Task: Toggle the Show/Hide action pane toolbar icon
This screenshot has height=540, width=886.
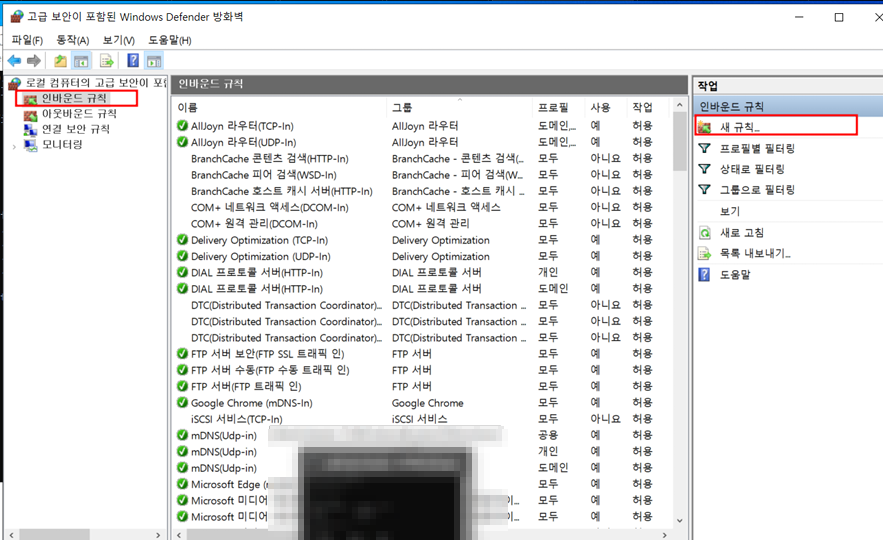Action: click(x=154, y=60)
